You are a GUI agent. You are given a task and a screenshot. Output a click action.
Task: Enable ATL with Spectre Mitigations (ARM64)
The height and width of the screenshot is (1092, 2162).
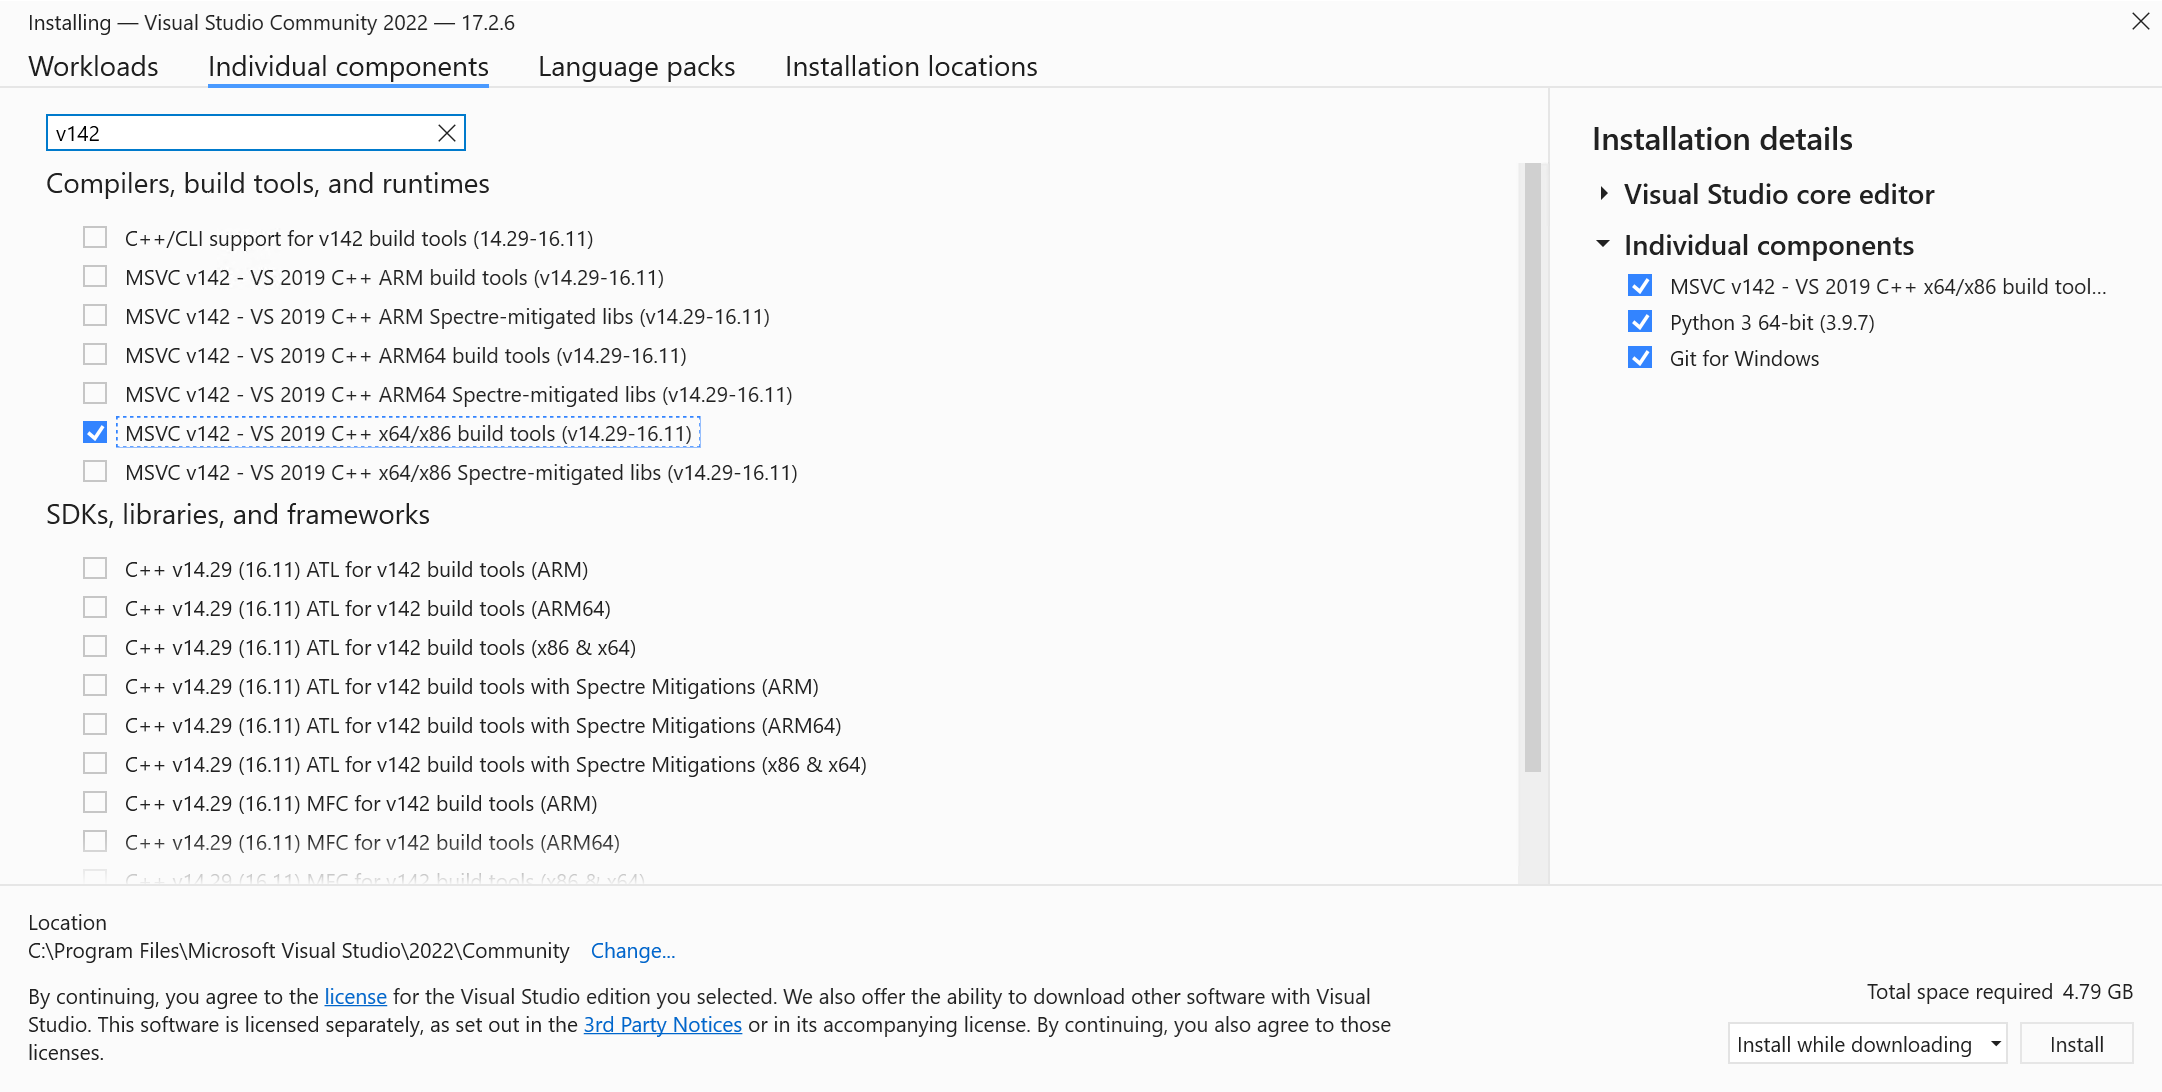(95, 724)
